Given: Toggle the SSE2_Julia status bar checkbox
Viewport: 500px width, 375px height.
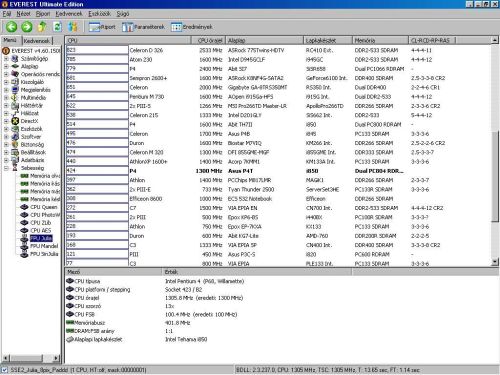Looking at the screenshot, I should pyautogui.click(x=5, y=370).
